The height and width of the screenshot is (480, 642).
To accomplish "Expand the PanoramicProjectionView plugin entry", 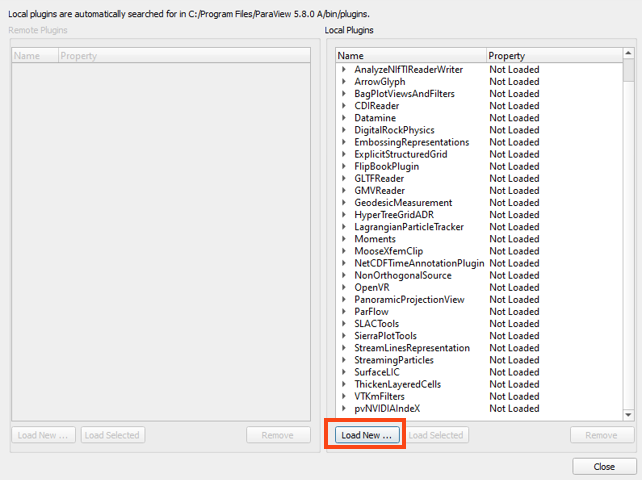I will click(344, 299).
